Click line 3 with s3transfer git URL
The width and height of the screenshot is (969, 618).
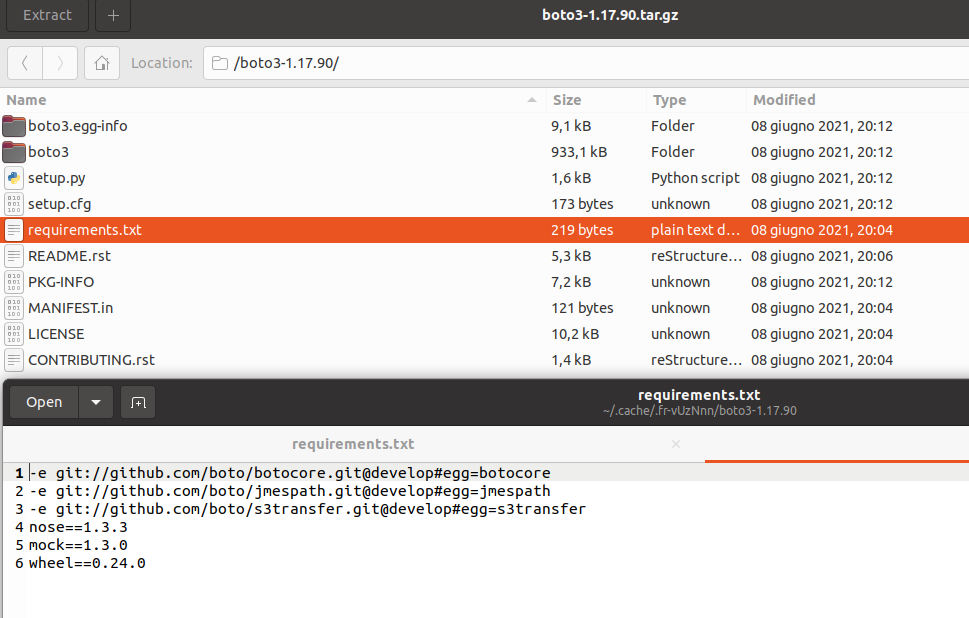pos(308,509)
